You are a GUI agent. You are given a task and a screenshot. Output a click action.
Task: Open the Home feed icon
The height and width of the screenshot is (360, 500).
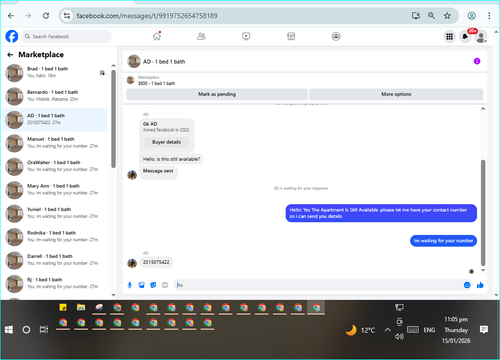157,36
